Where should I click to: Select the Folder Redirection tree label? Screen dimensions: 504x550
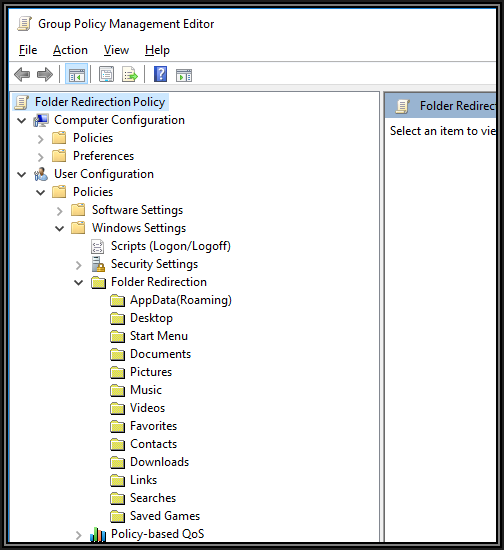(x=159, y=282)
